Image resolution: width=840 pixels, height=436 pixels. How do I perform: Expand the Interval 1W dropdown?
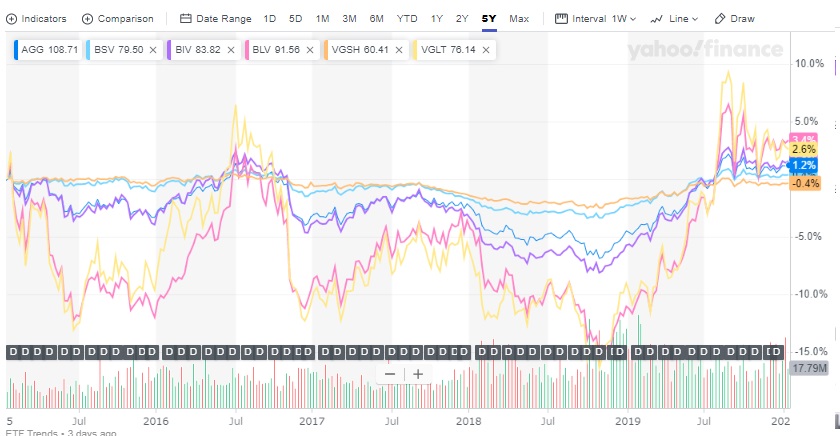pos(624,19)
